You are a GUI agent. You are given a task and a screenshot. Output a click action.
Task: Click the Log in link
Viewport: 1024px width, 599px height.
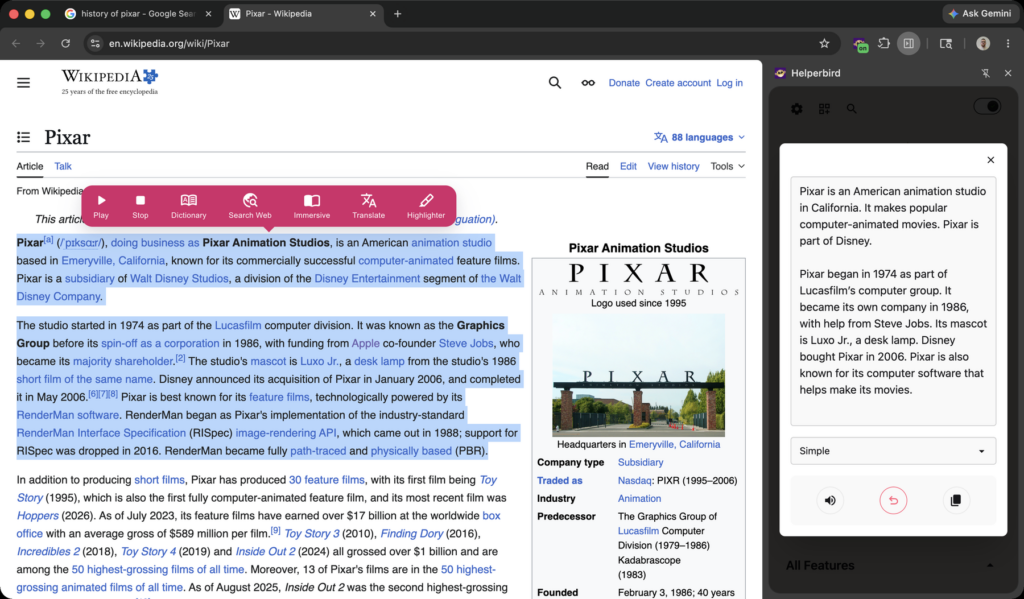729,83
